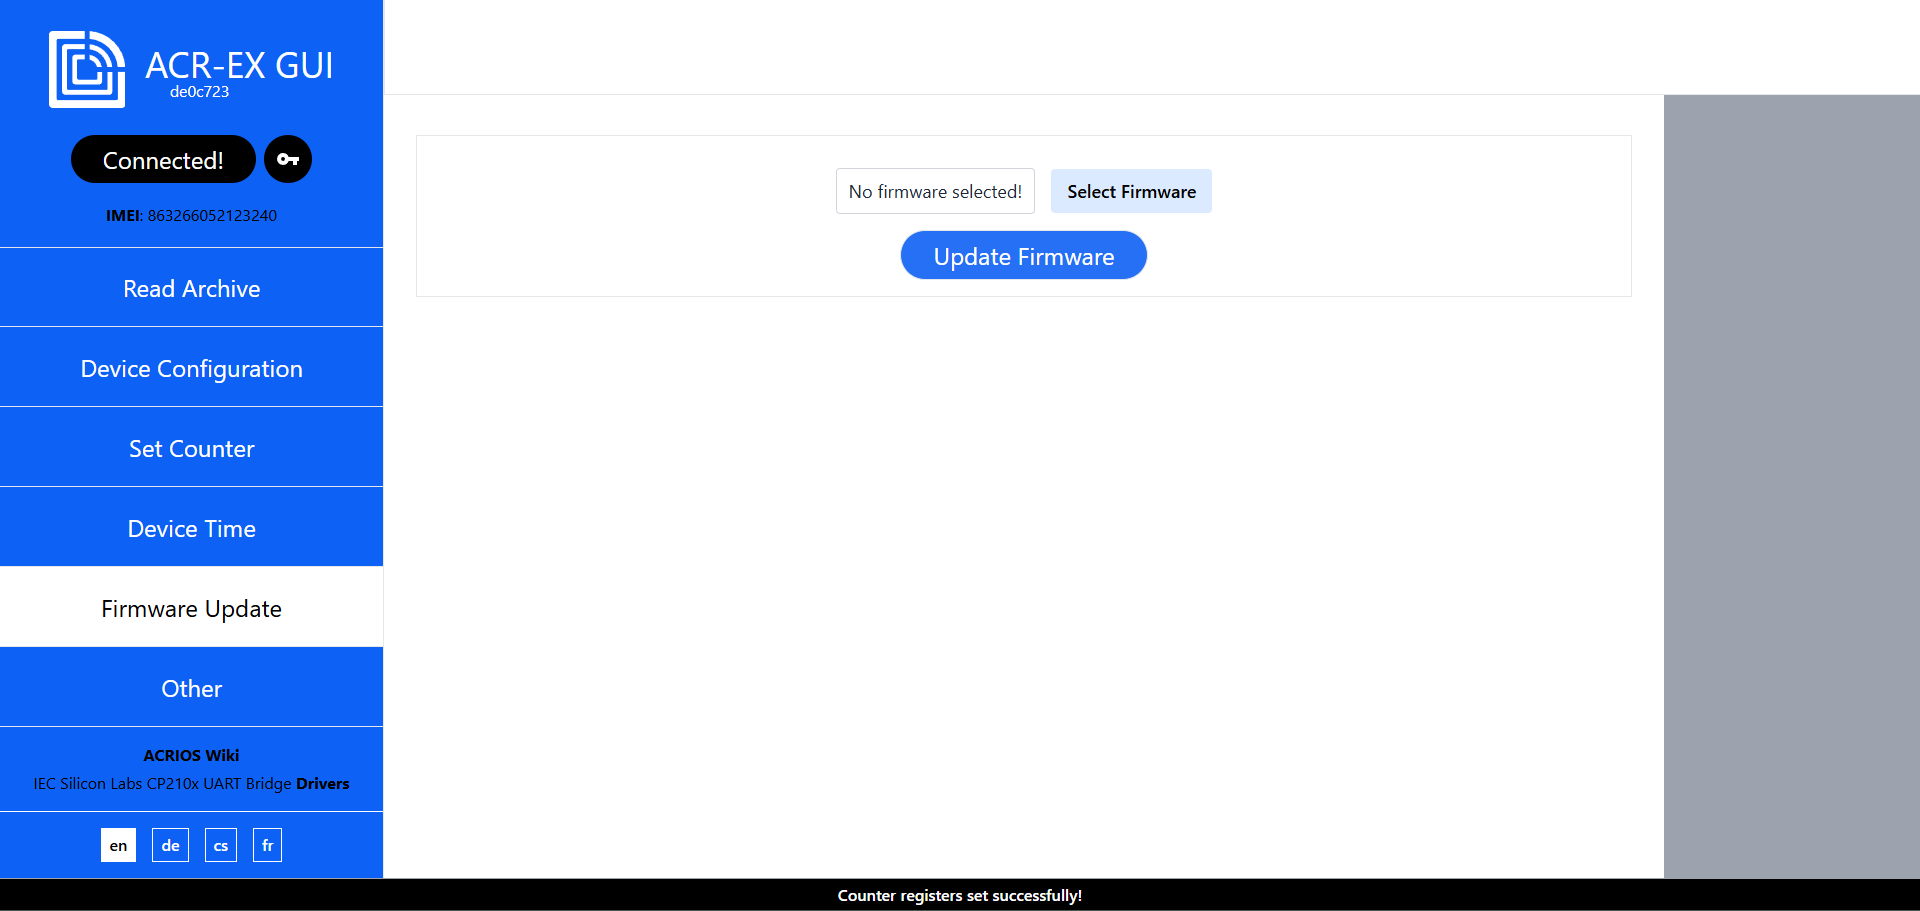The height and width of the screenshot is (911, 1920).
Task: Open the Read Archive section
Action: point(191,289)
